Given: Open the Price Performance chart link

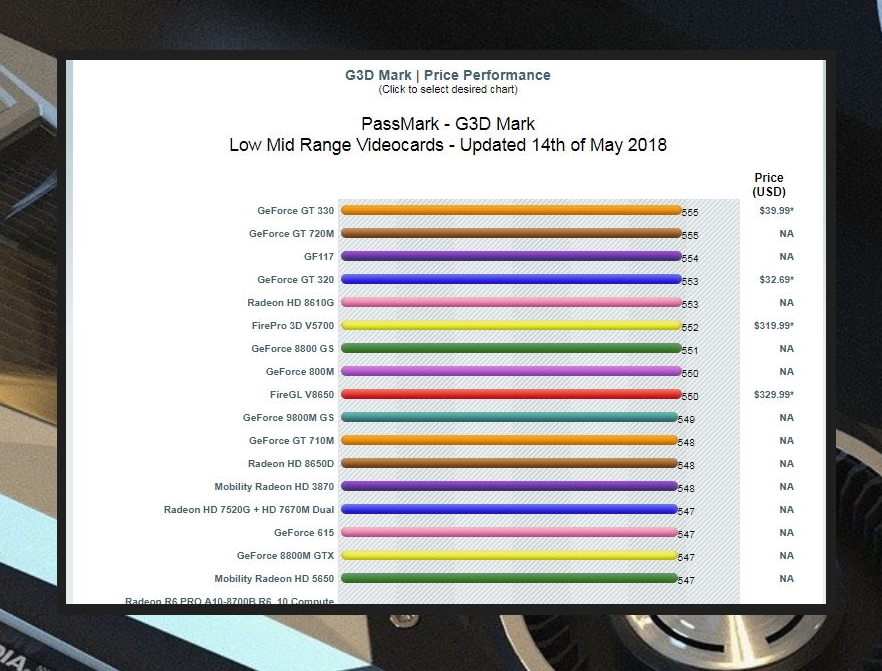Looking at the screenshot, I should point(487,75).
